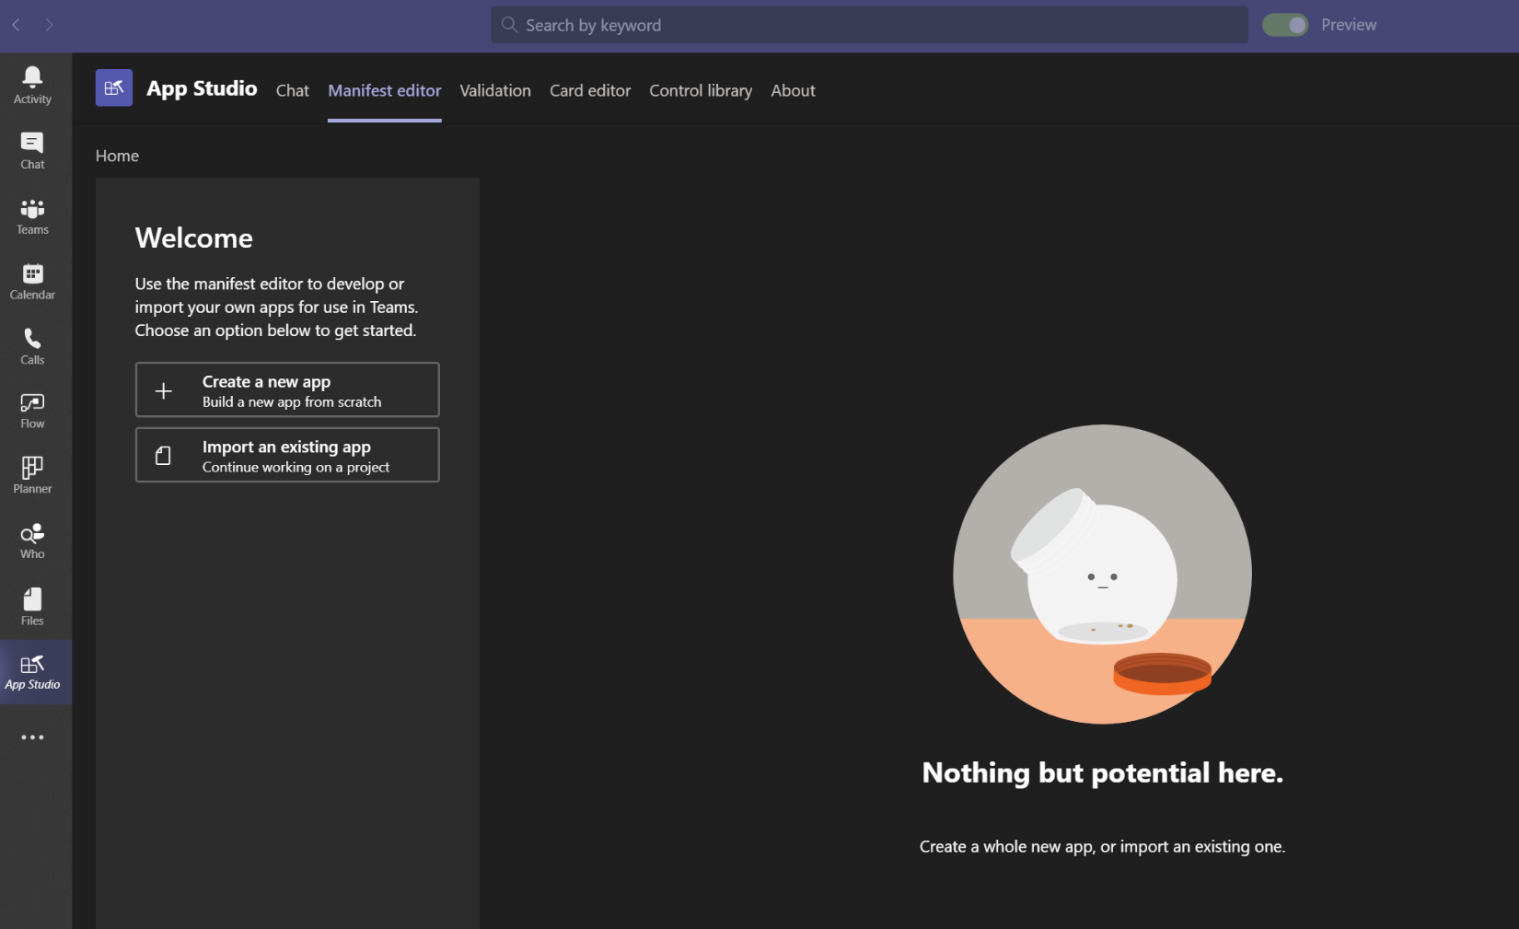Expand more apps ellipsis in sidebar
1519x929 pixels.
[32, 737]
